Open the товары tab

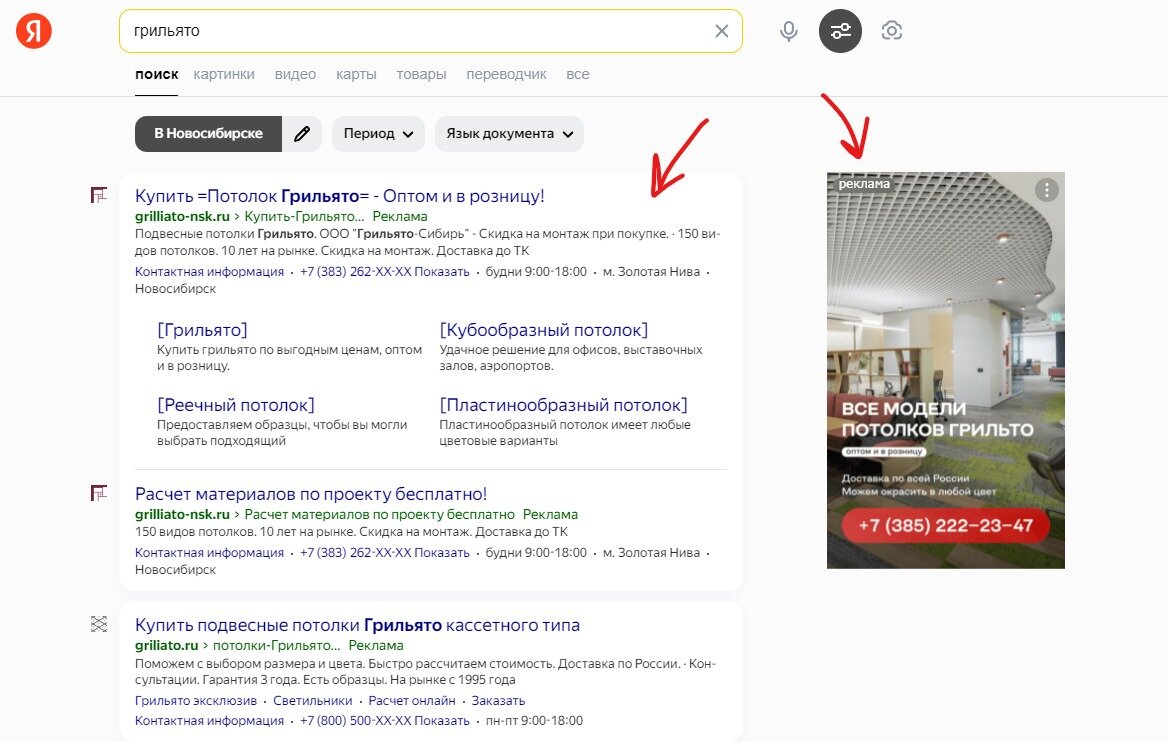pos(421,74)
